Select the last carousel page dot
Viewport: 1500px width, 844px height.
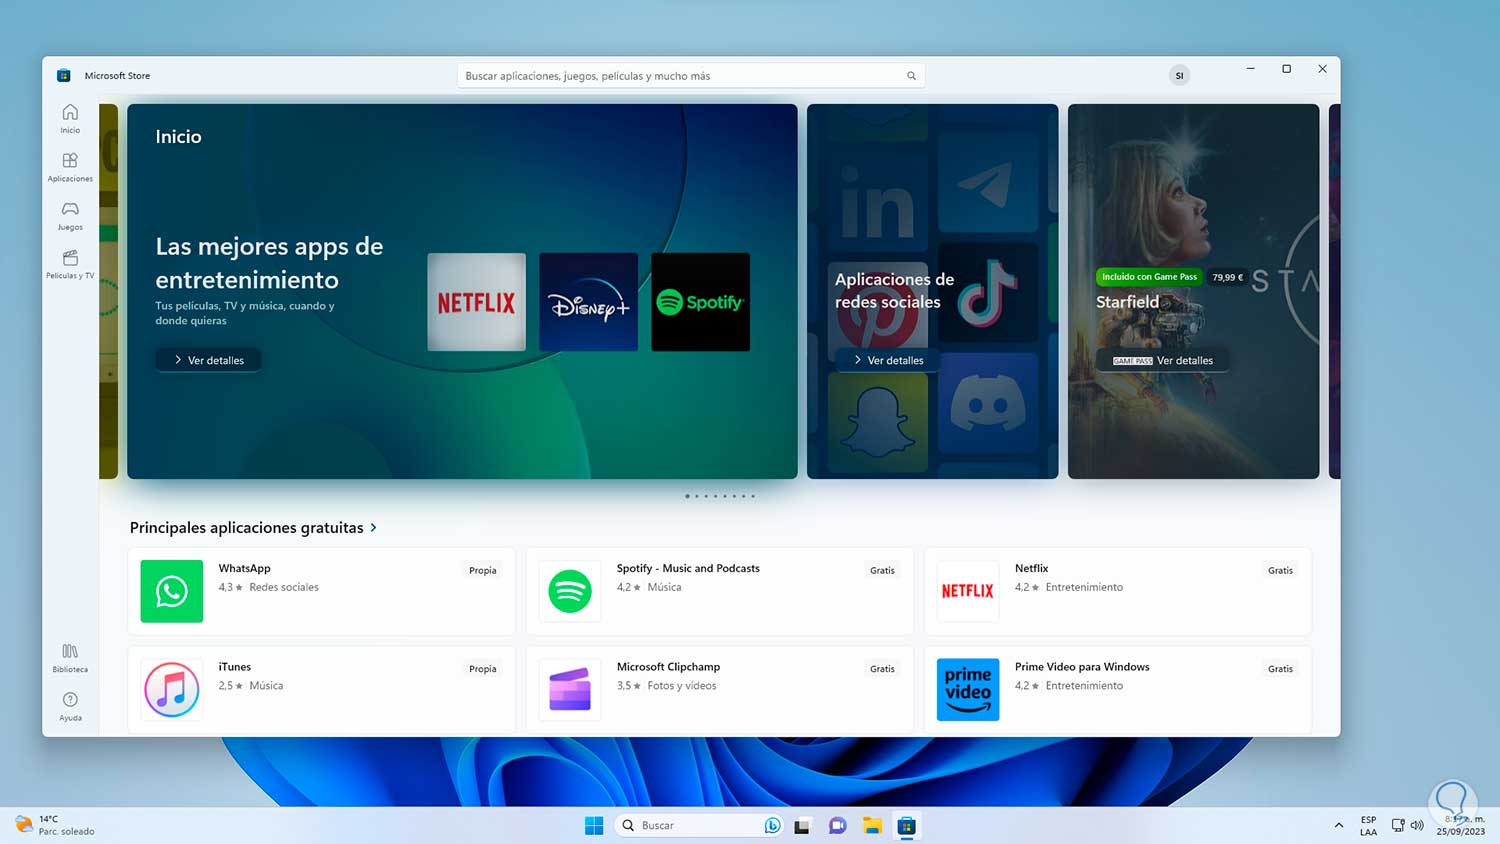(x=753, y=496)
